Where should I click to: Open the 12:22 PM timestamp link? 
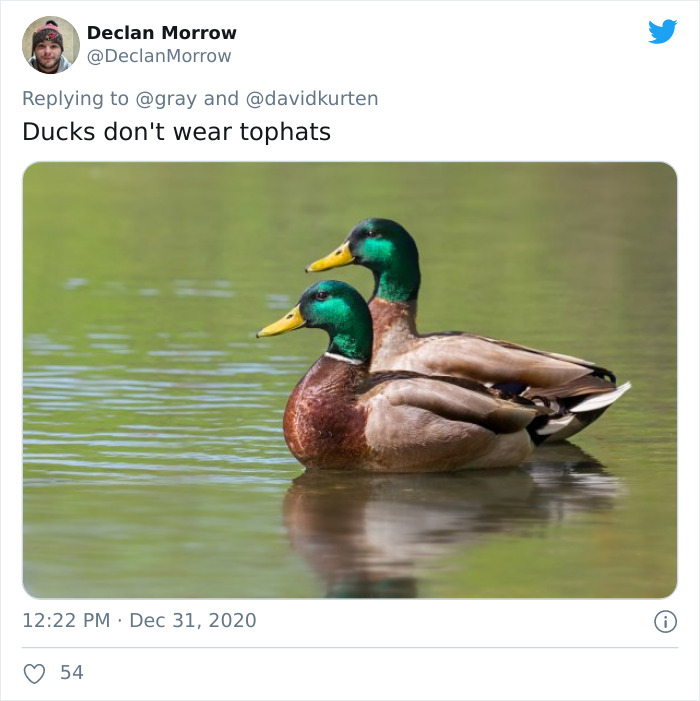tap(66, 621)
